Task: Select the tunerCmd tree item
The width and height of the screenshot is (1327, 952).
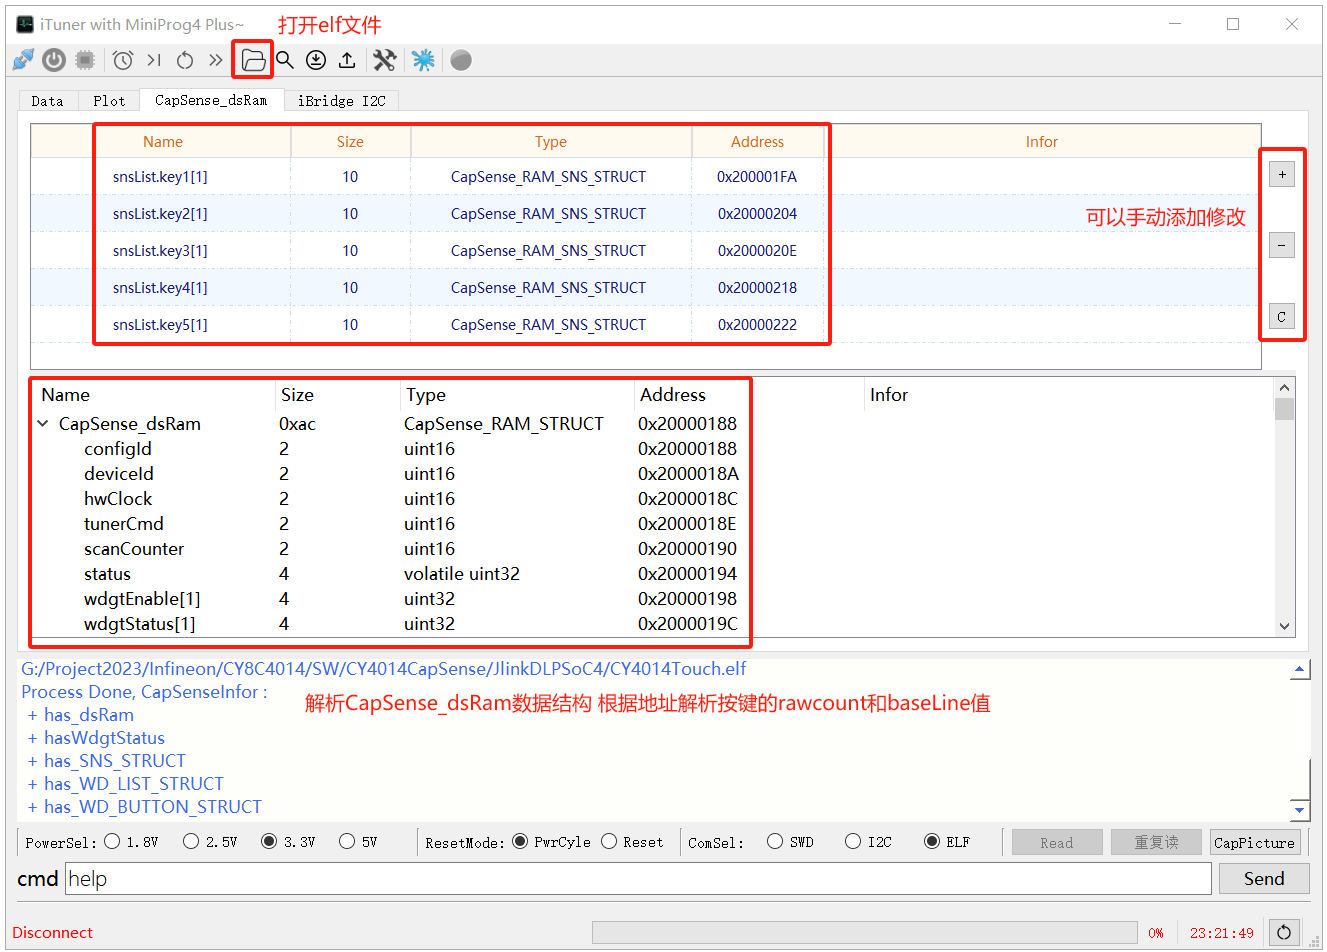Action: point(123,524)
